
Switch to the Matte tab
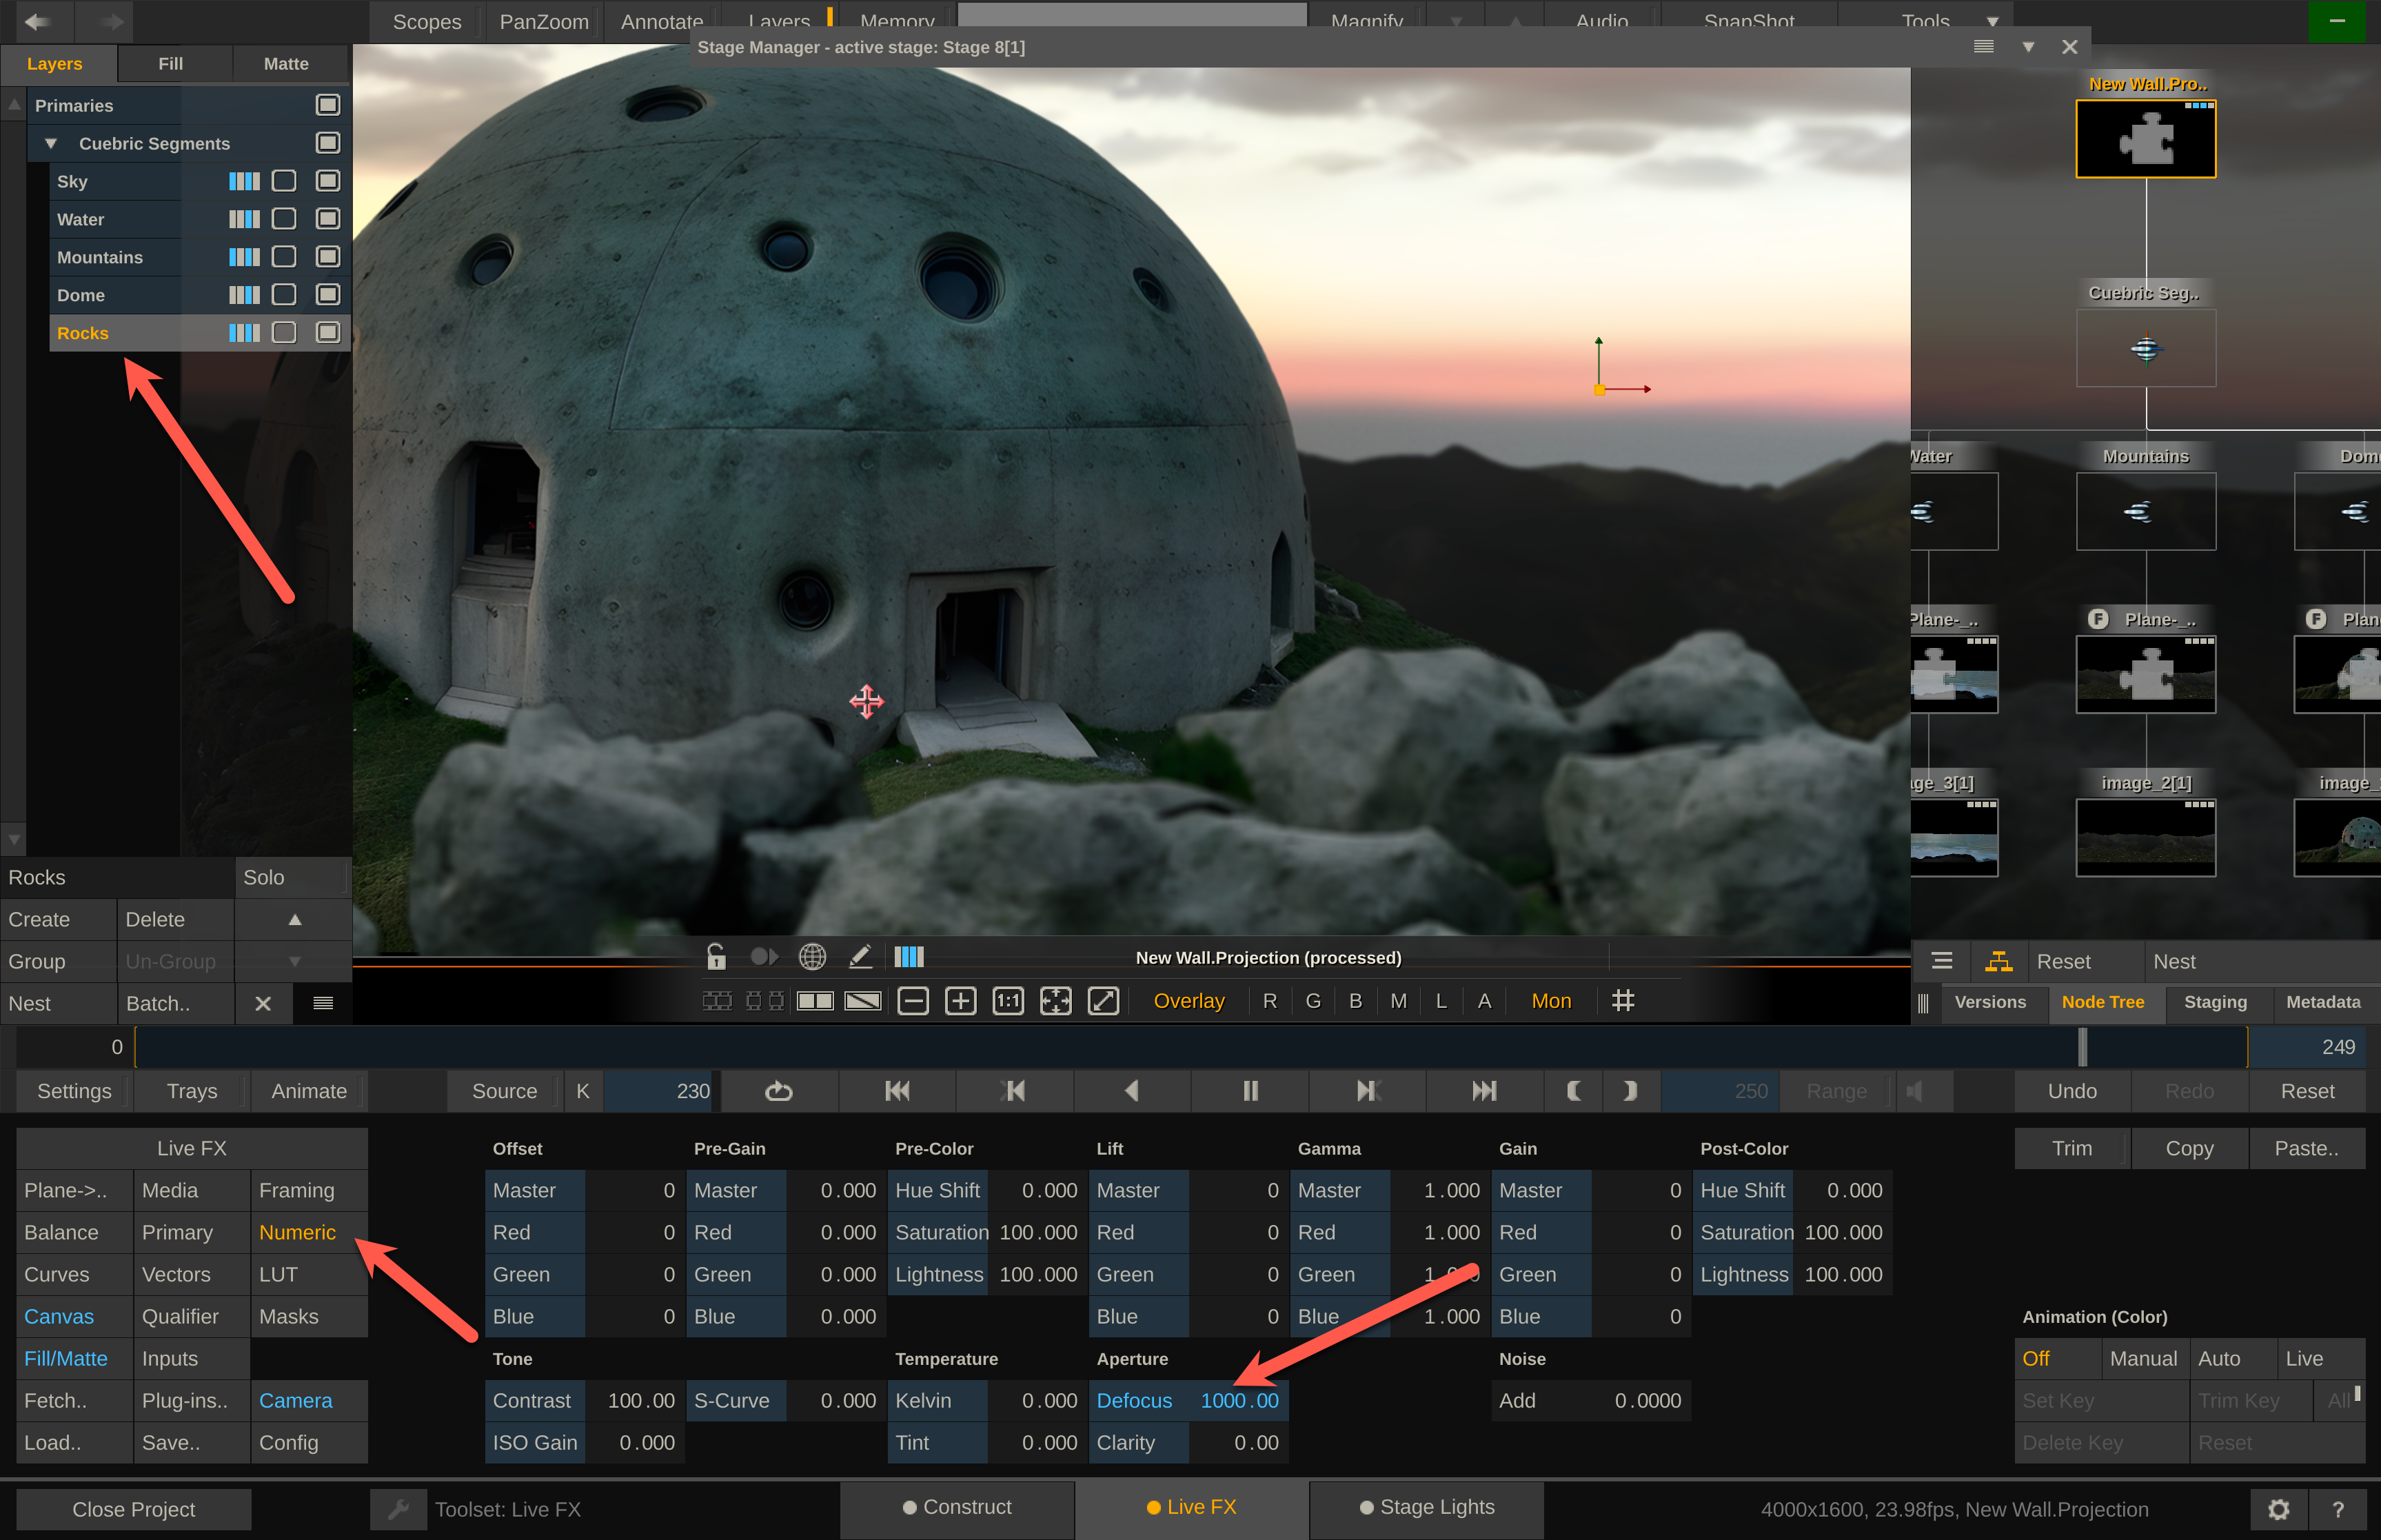point(286,64)
